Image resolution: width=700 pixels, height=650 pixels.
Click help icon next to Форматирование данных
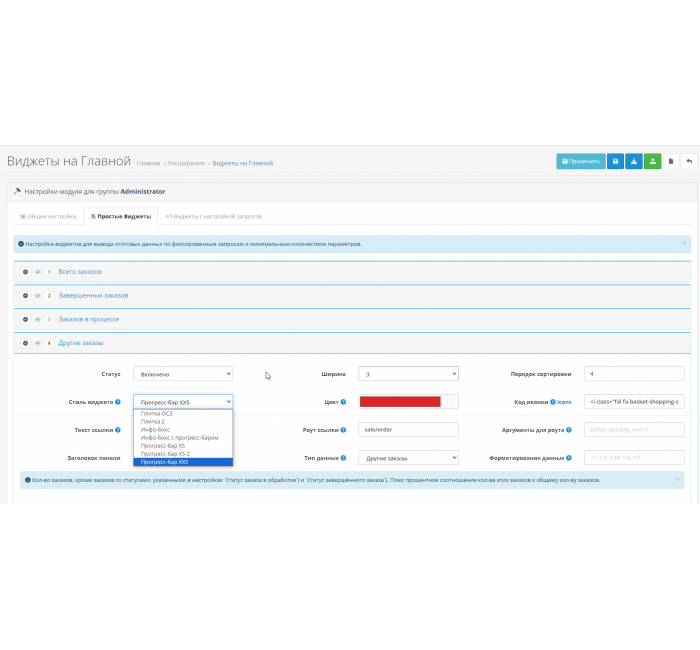569,458
